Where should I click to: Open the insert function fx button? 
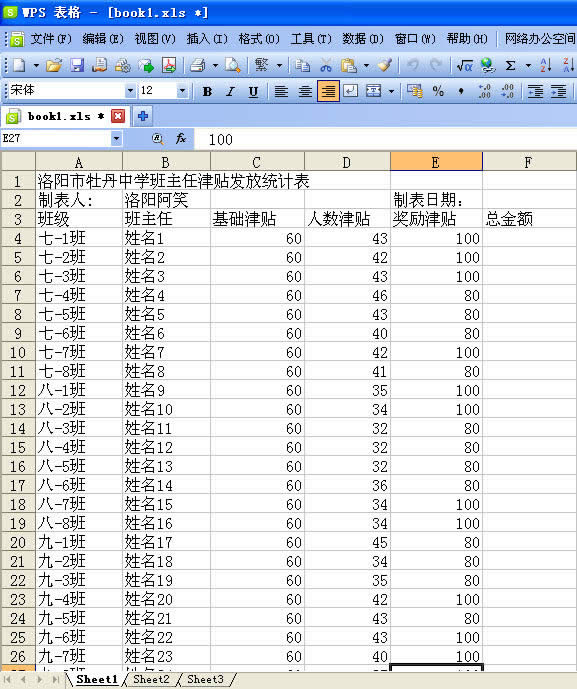click(x=181, y=138)
